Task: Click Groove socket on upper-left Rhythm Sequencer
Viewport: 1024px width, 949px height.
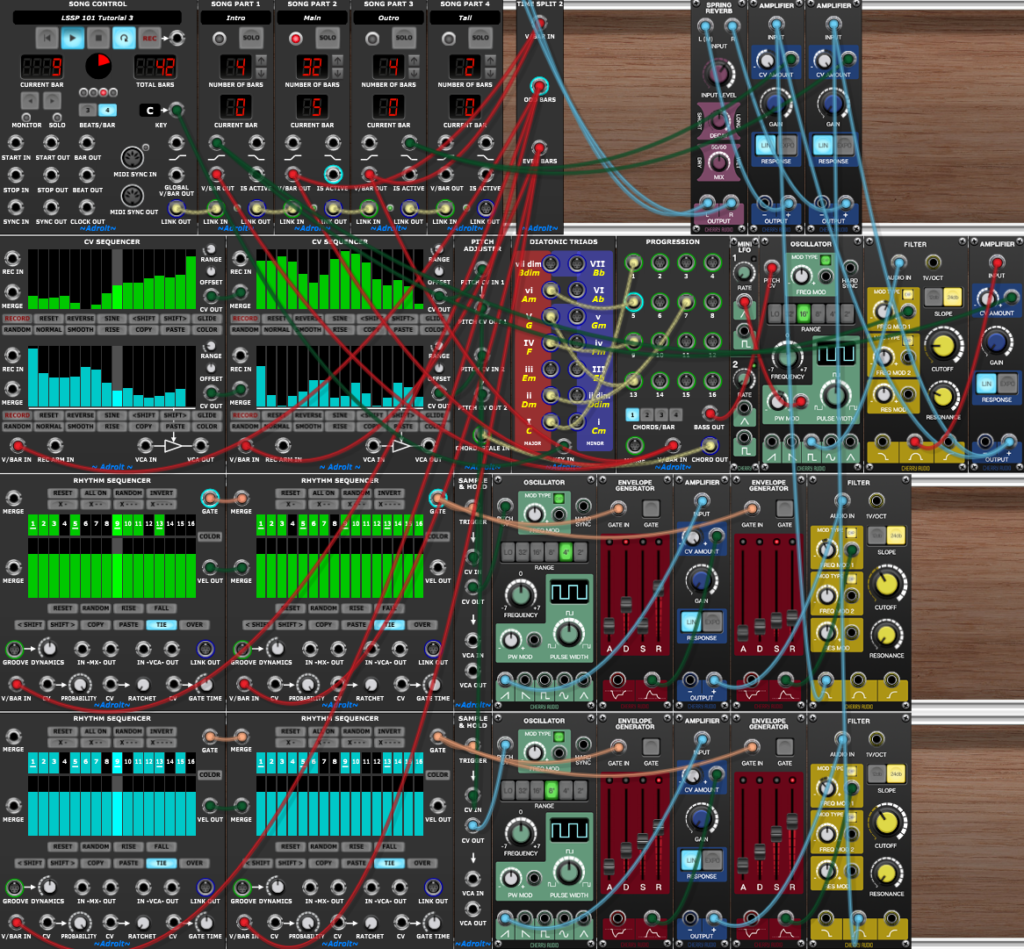Action: [x=13, y=649]
